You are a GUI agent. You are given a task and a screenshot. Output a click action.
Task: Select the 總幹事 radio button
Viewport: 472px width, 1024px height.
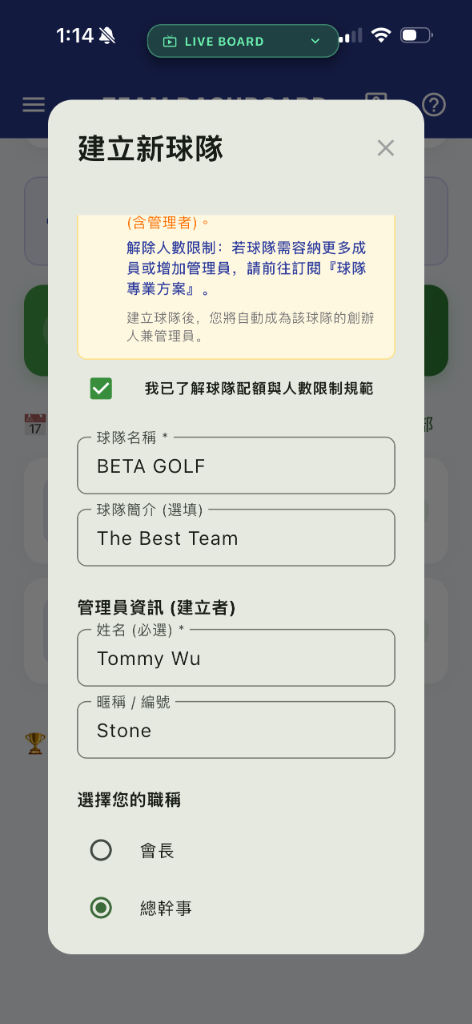pyautogui.click(x=101, y=908)
